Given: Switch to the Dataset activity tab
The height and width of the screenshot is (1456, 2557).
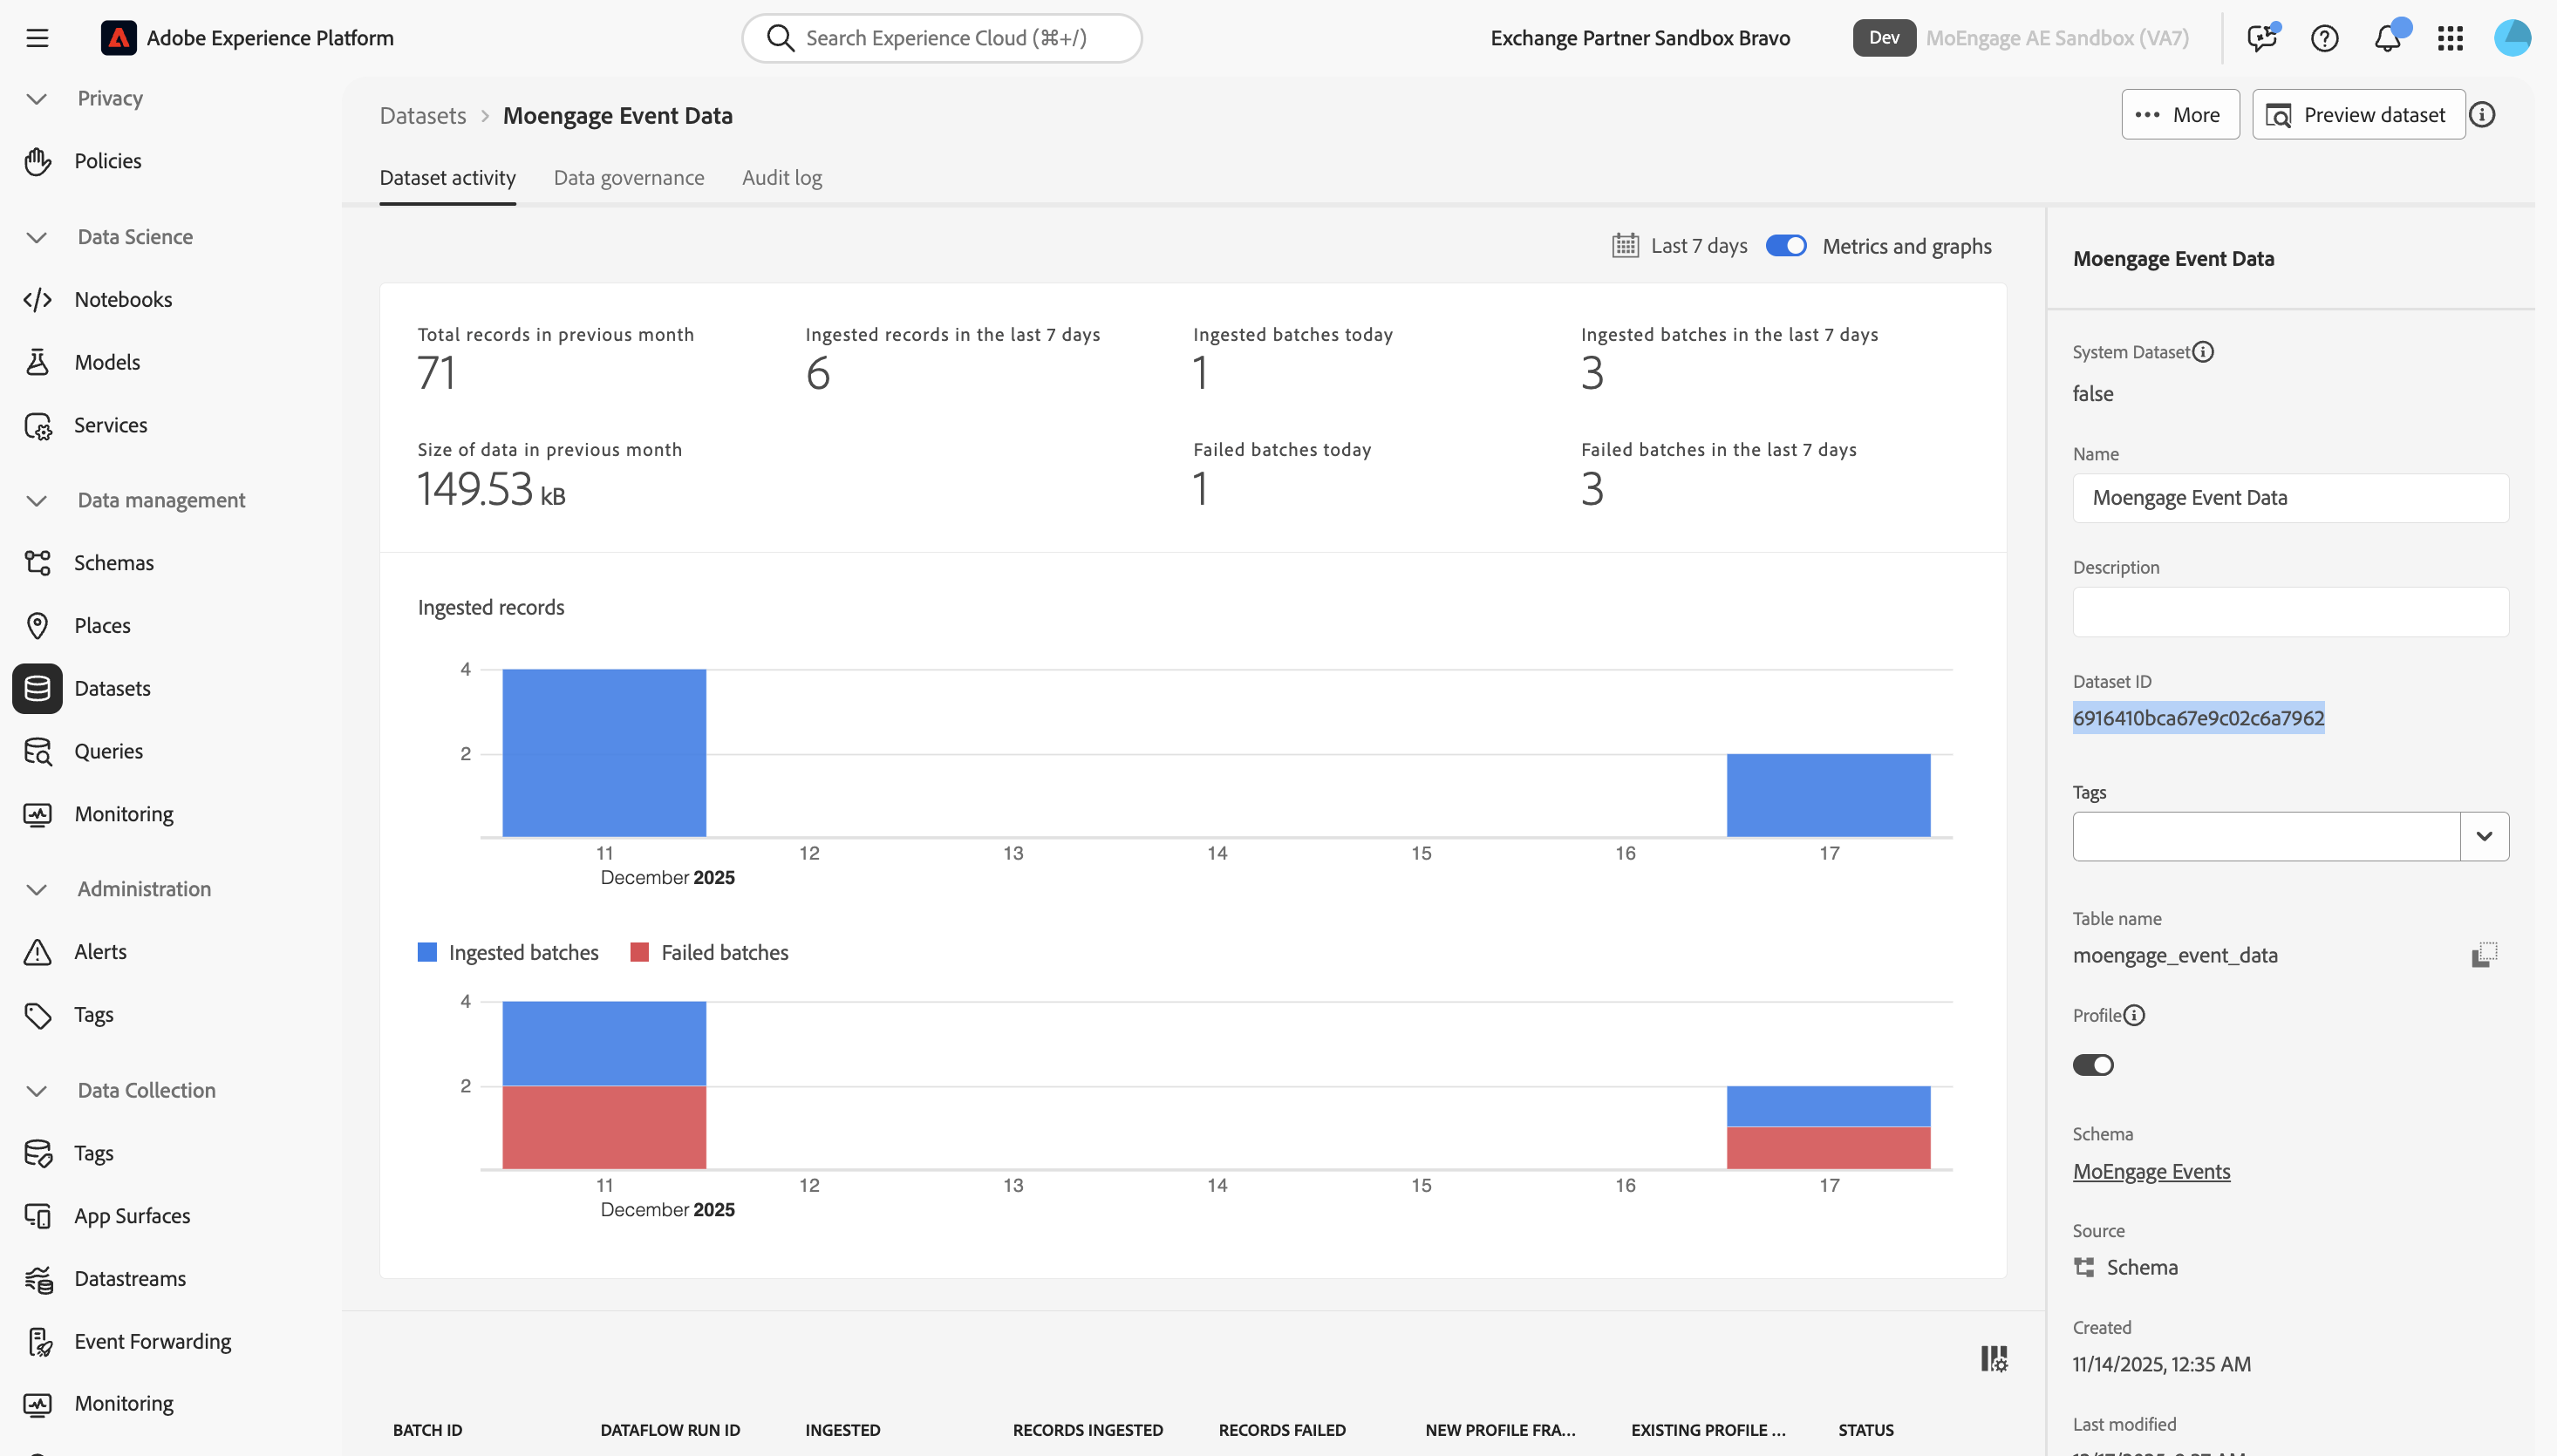Looking at the screenshot, I should click(448, 178).
